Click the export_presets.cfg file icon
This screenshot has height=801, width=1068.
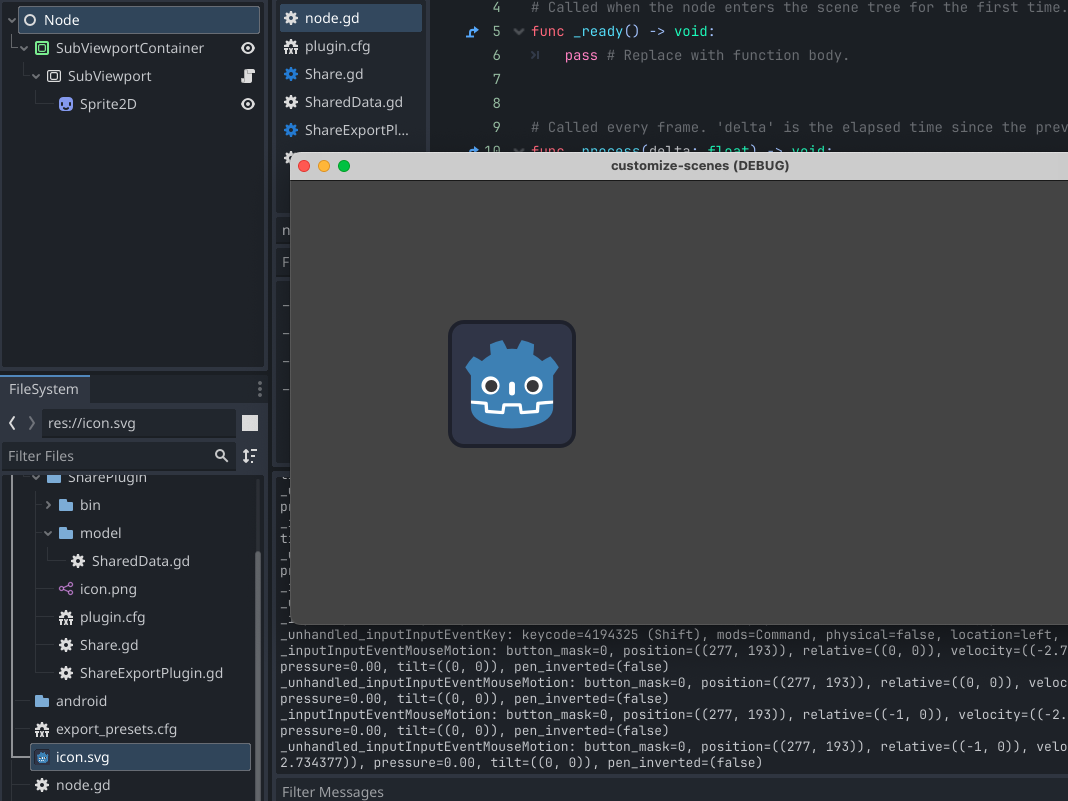pyautogui.click(x=42, y=729)
